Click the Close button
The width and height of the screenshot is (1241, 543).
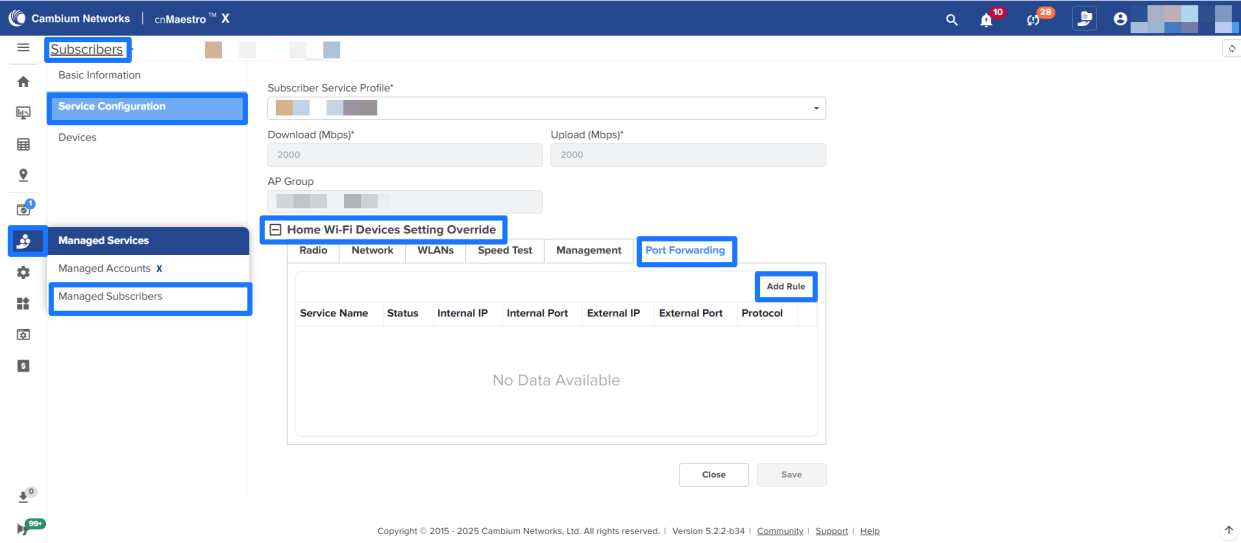pos(713,475)
